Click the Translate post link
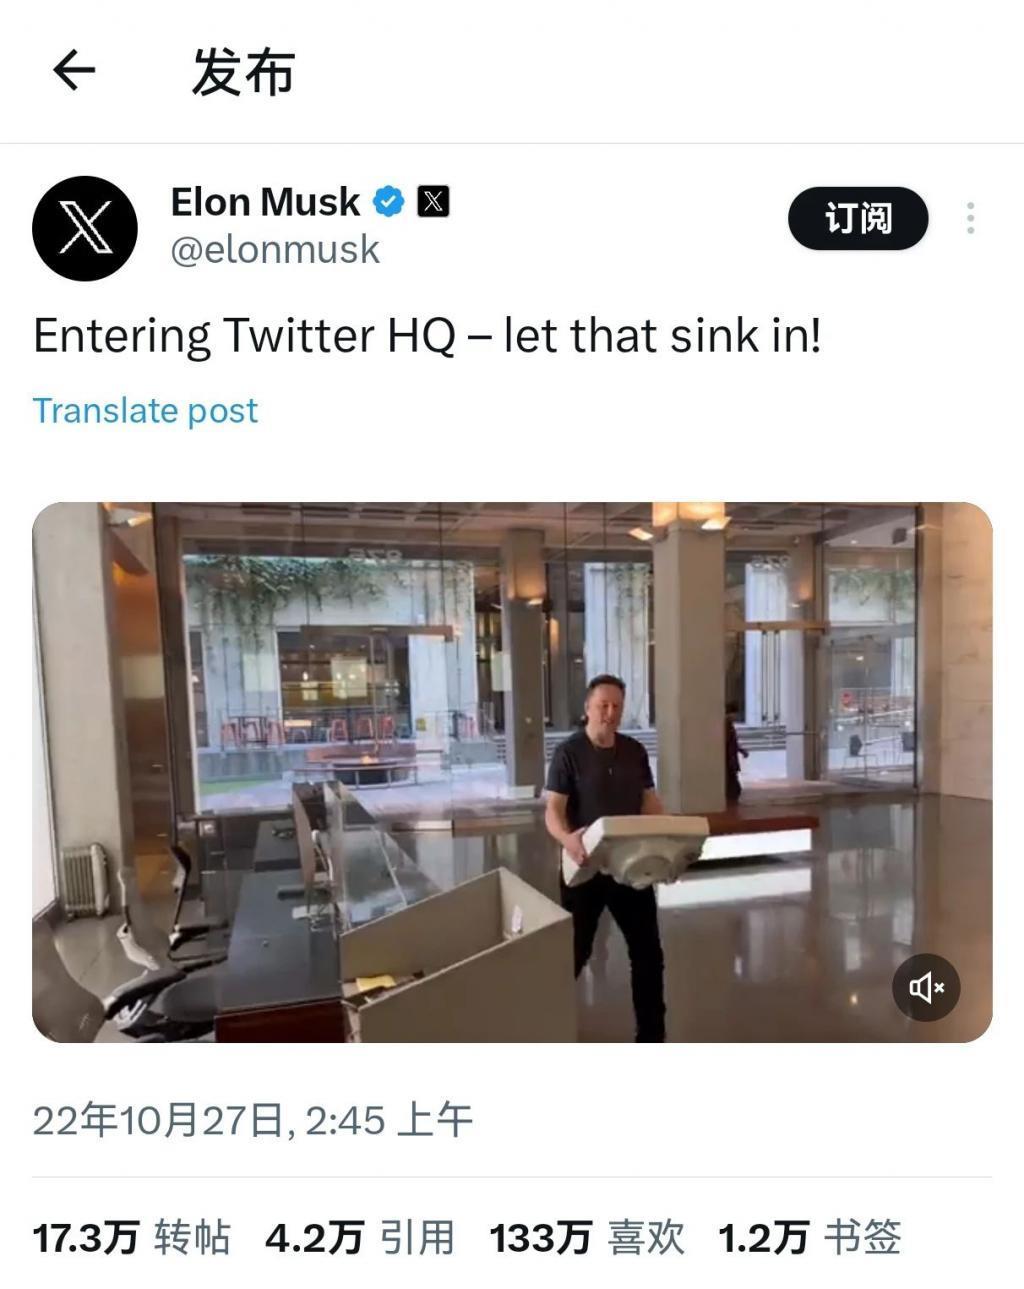The height and width of the screenshot is (1289, 1024). pos(146,410)
